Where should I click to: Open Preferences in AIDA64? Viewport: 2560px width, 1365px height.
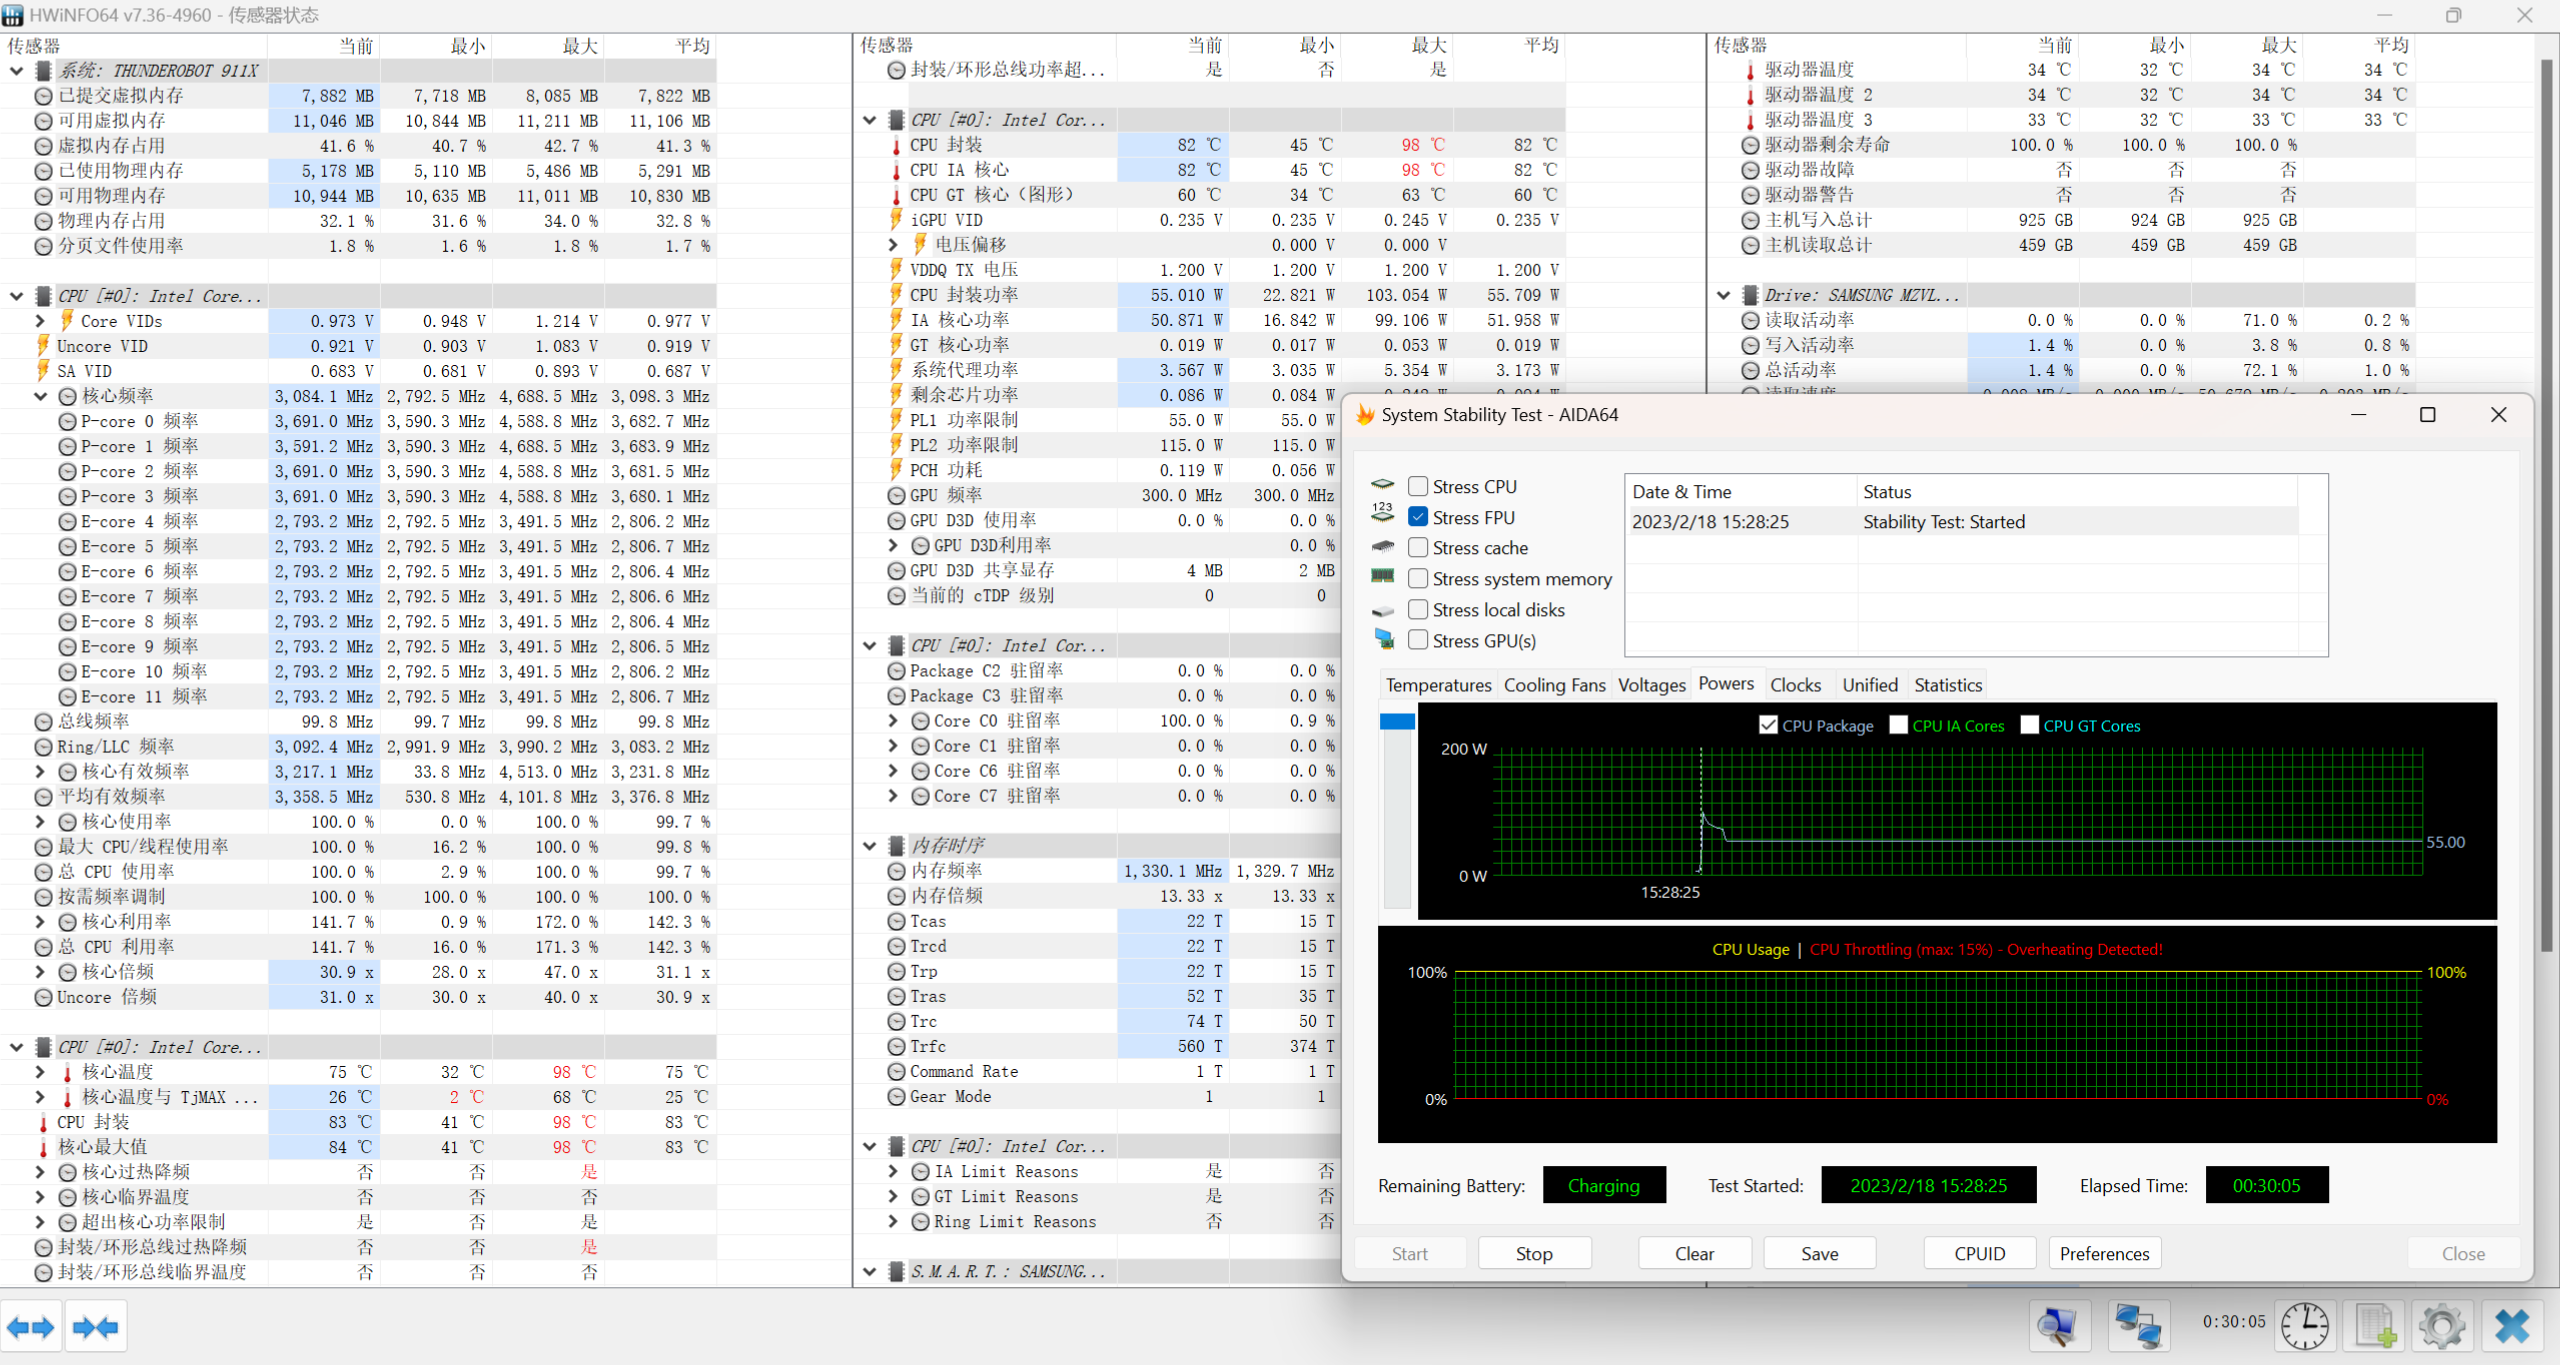pos(2104,1253)
